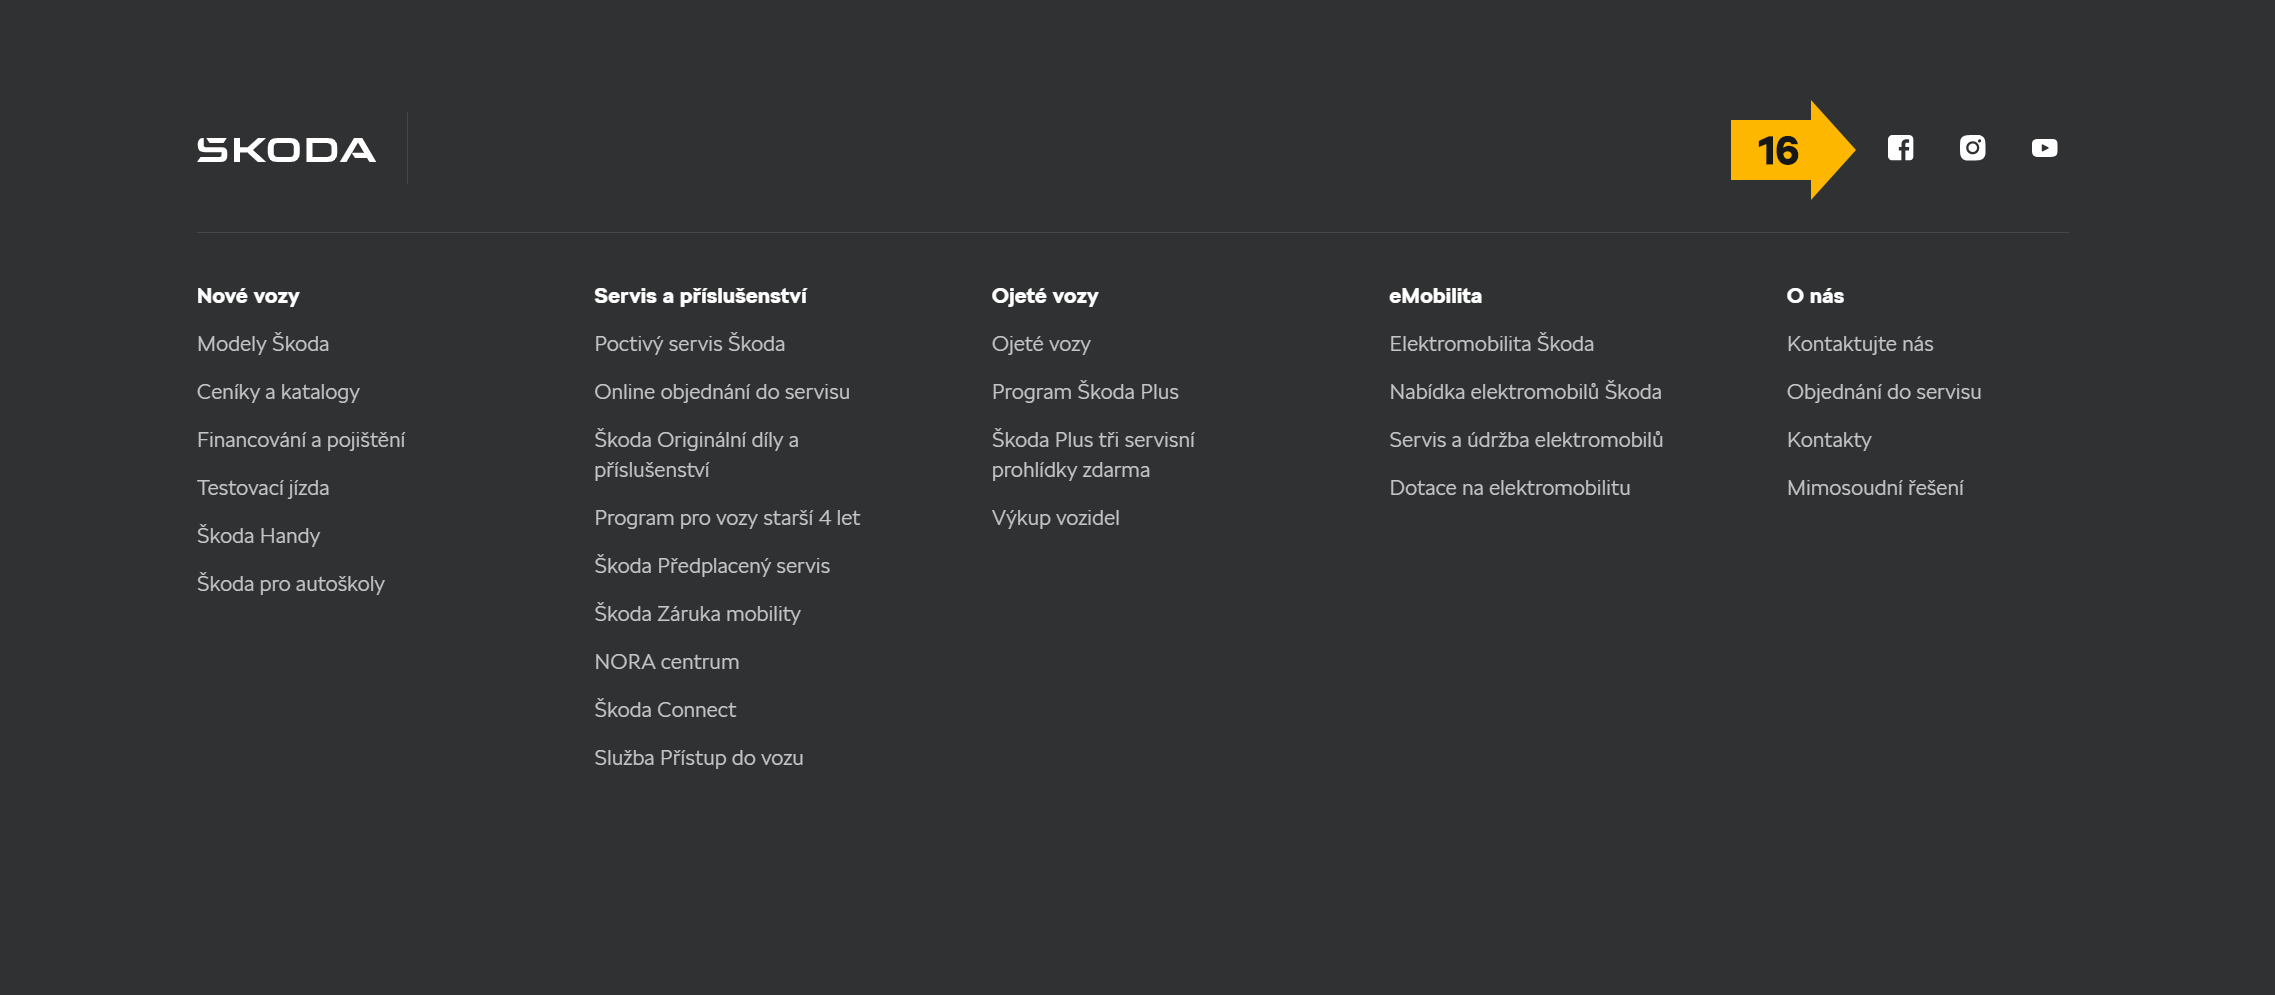Open Program Škoda Plus

pos(1085,392)
